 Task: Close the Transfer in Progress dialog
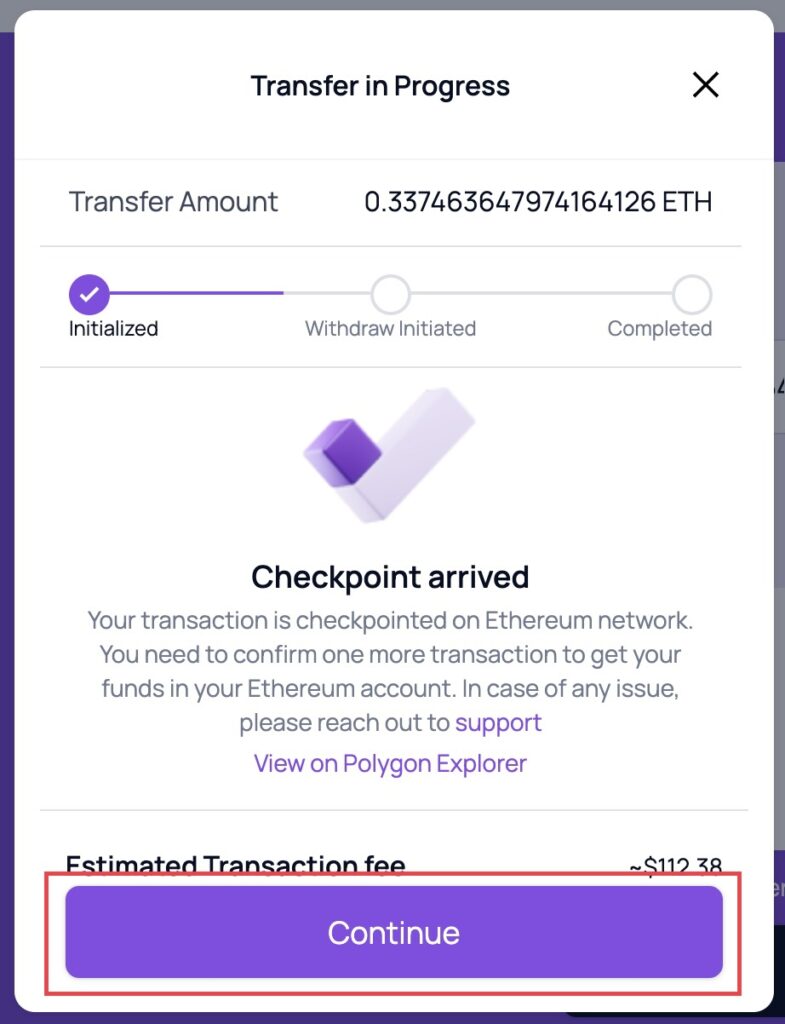[705, 85]
